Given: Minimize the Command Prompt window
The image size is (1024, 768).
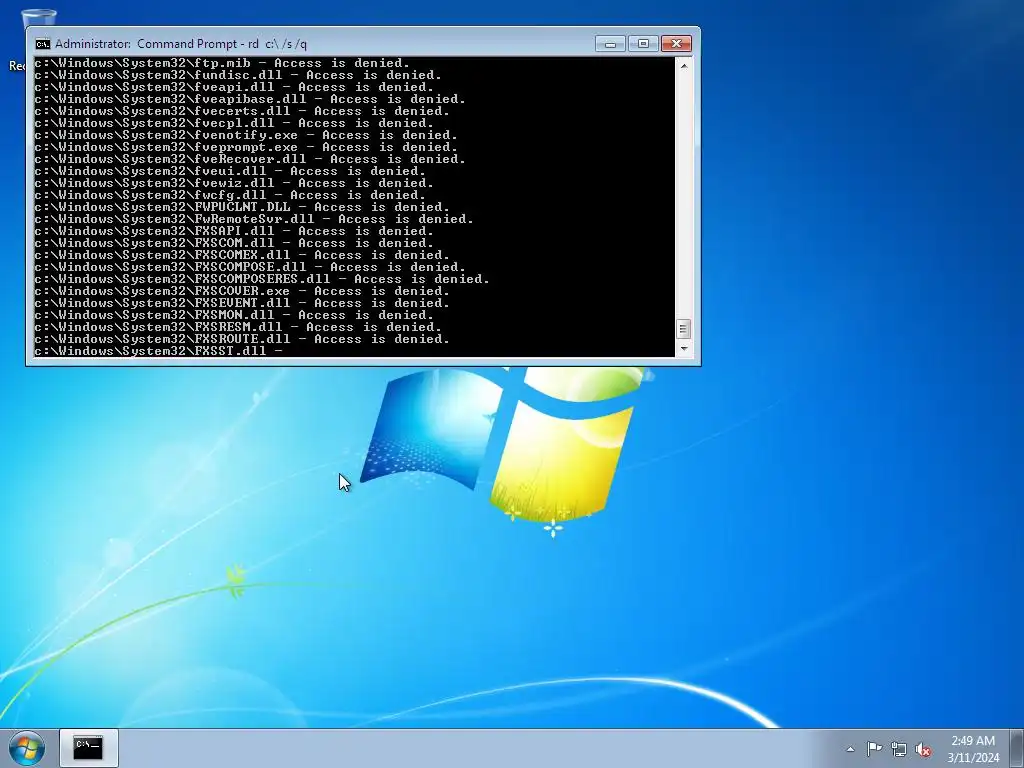Looking at the screenshot, I should click(x=610, y=44).
